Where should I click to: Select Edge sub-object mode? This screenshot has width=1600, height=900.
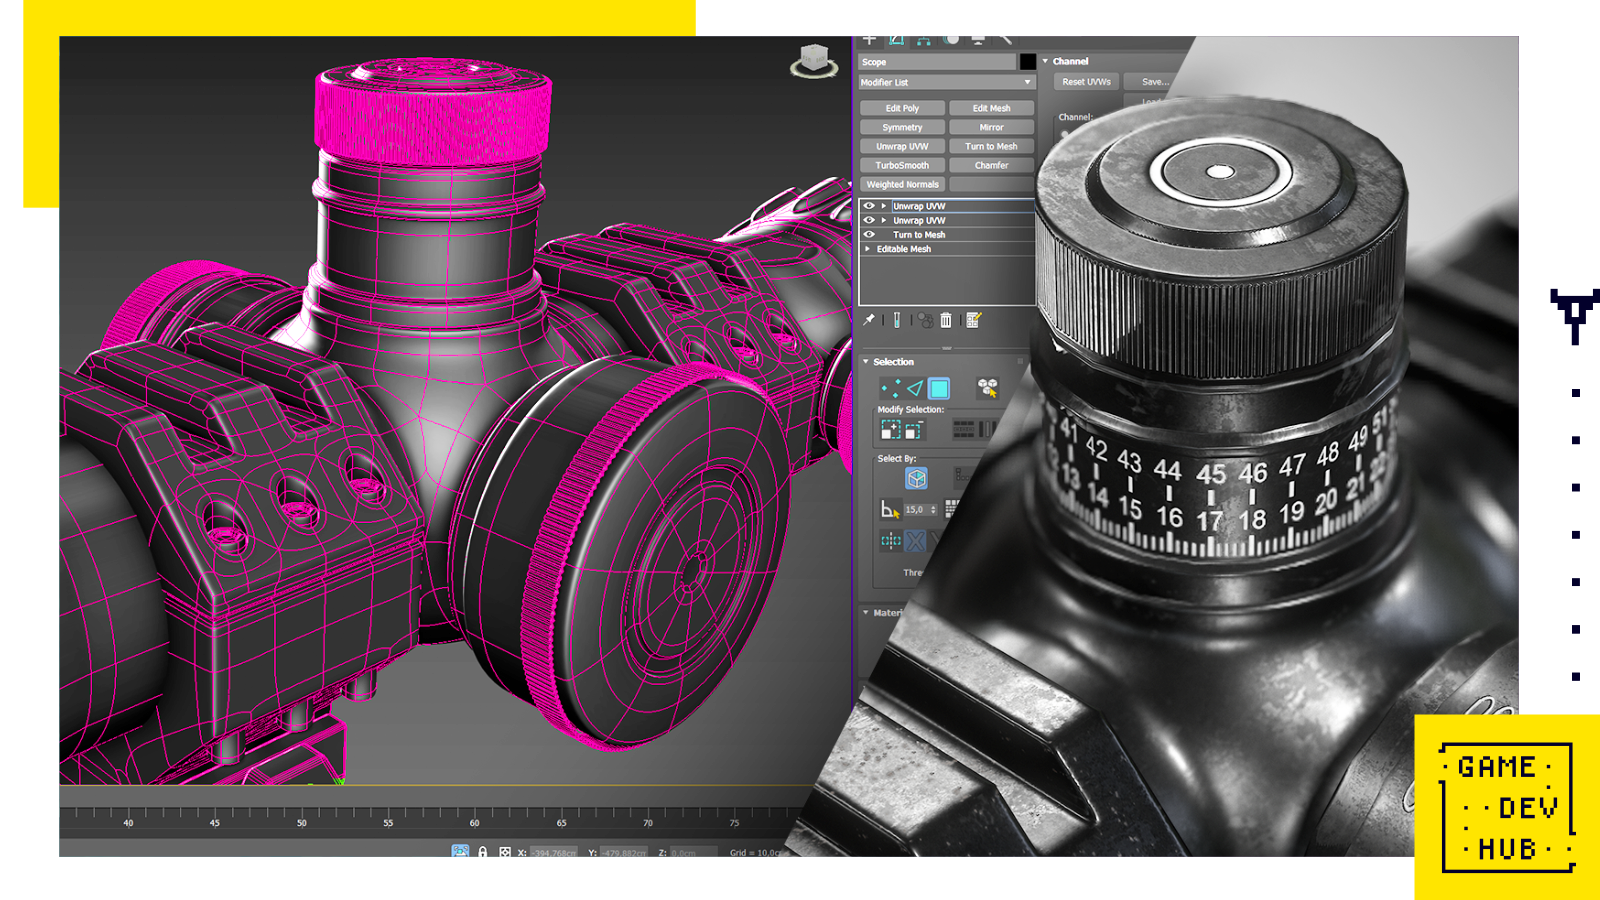point(914,389)
